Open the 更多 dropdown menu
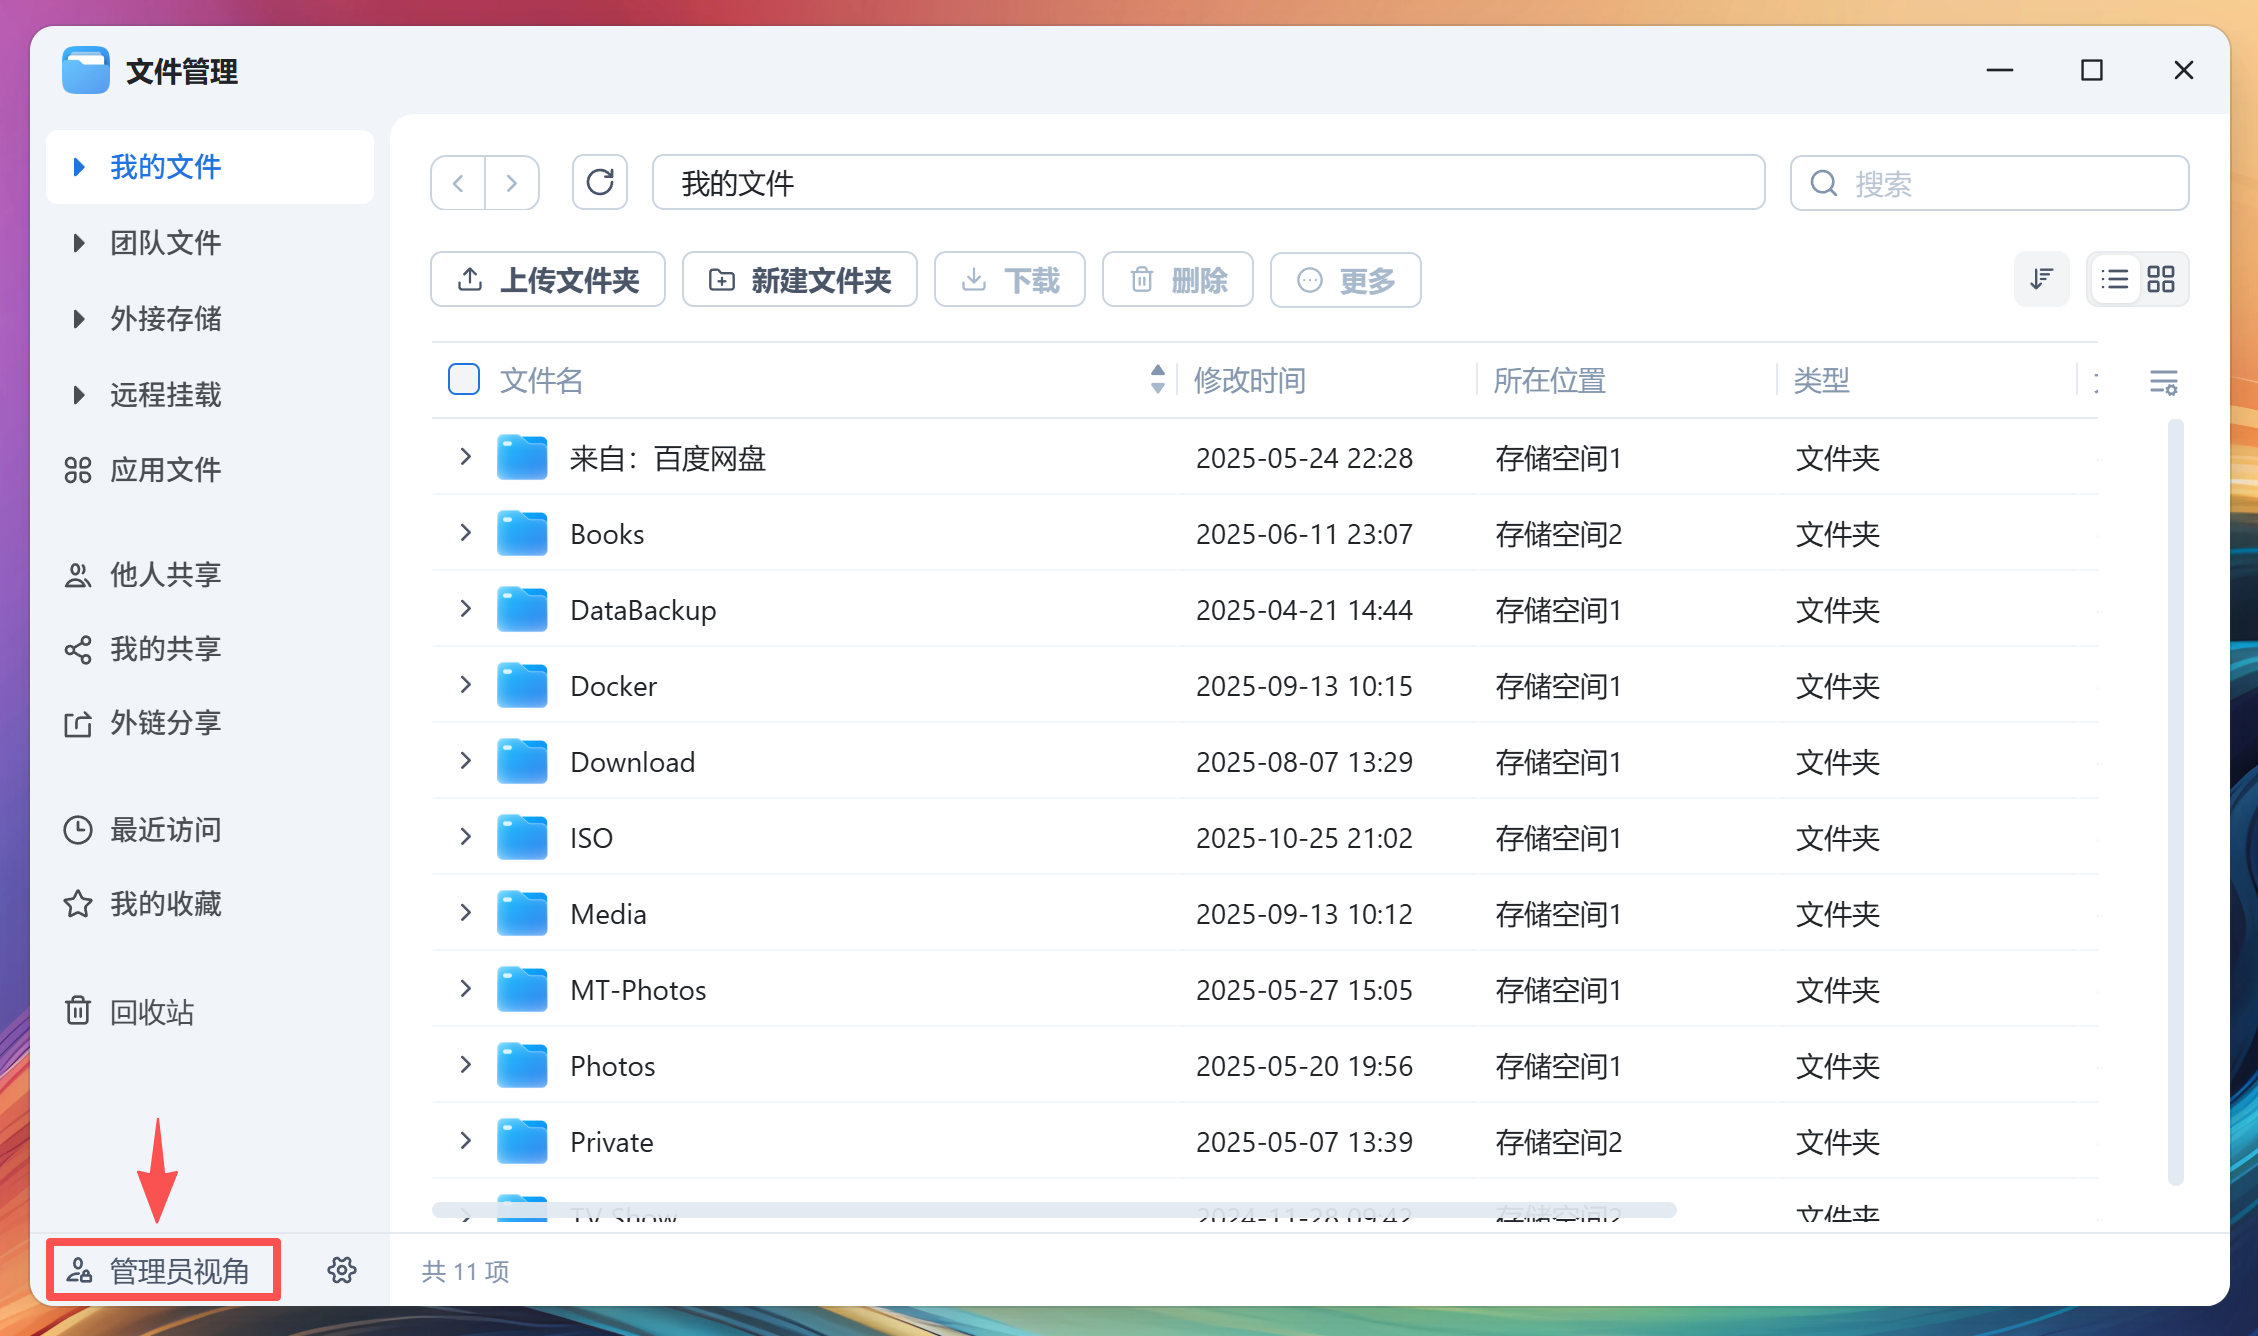This screenshot has height=1336, width=2258. point(1345,280)
